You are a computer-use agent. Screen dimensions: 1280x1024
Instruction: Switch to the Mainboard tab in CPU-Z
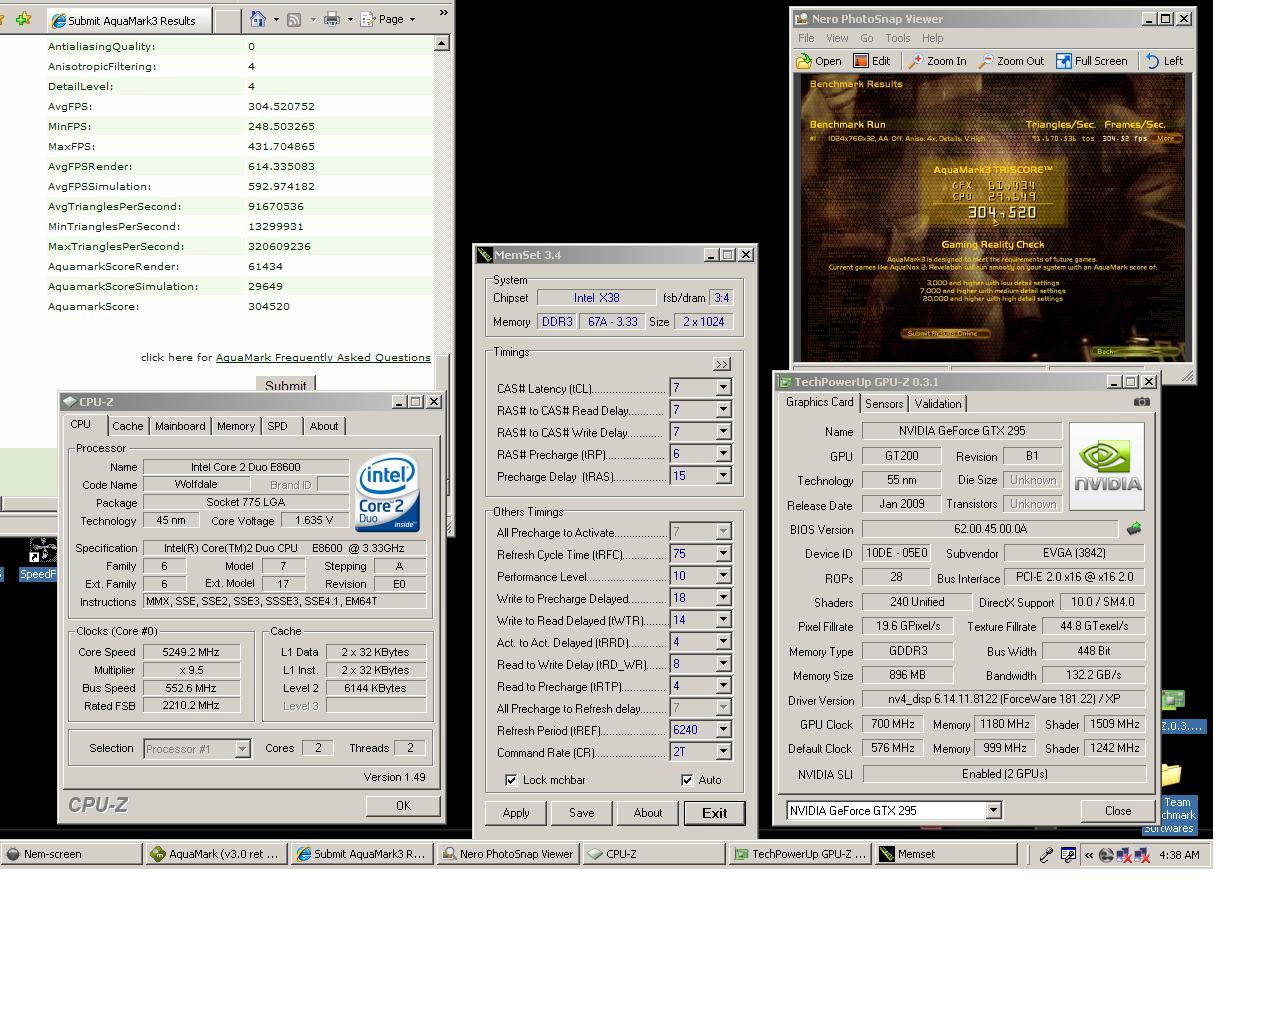[180, 426]
